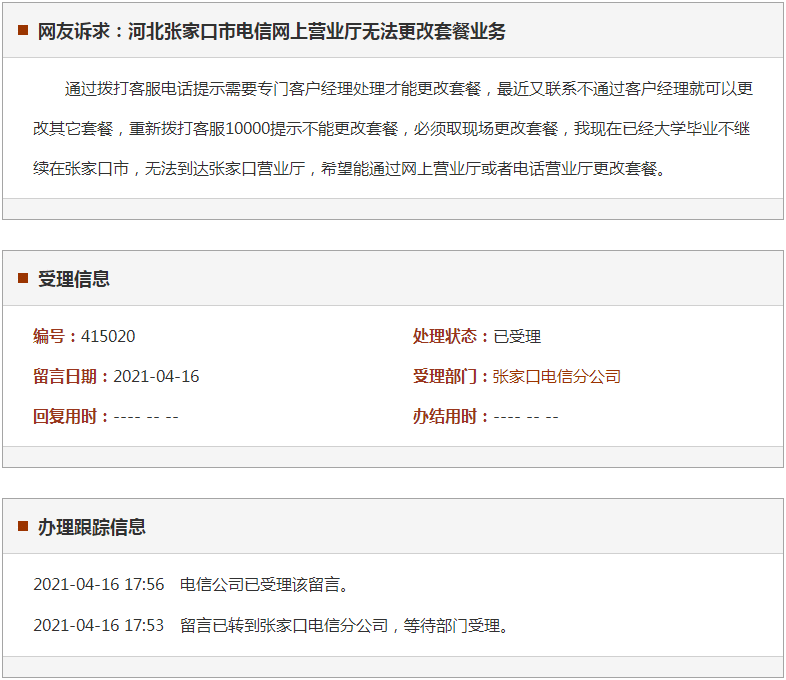Click the timestamp 2021-04-16 17:53

pos(99,625)
